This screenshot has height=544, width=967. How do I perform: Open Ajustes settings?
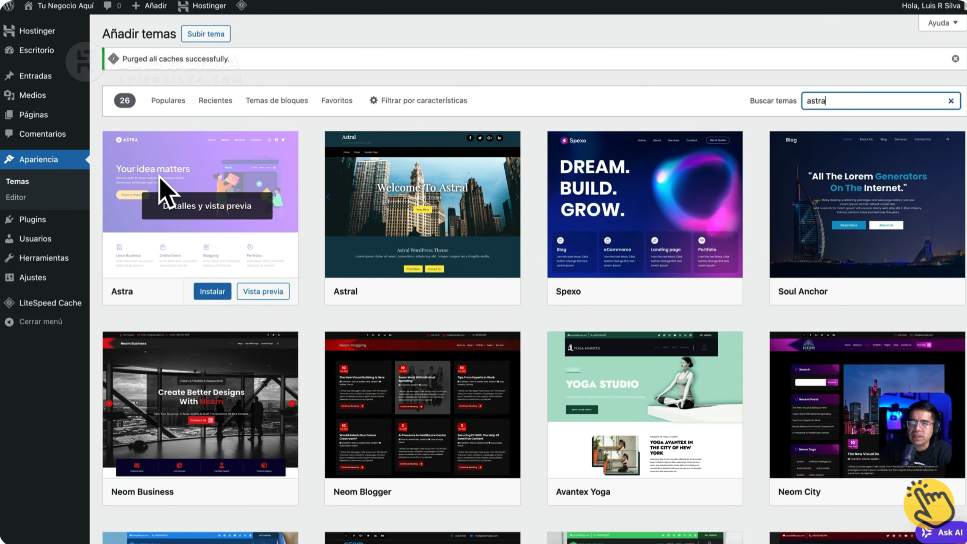pos(32,278)
